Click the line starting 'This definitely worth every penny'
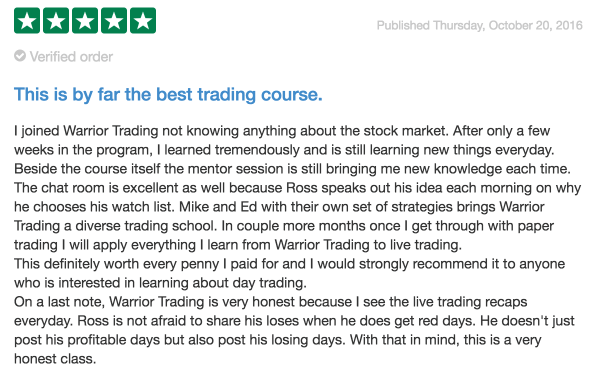600x370 pixels. [289, 264]
